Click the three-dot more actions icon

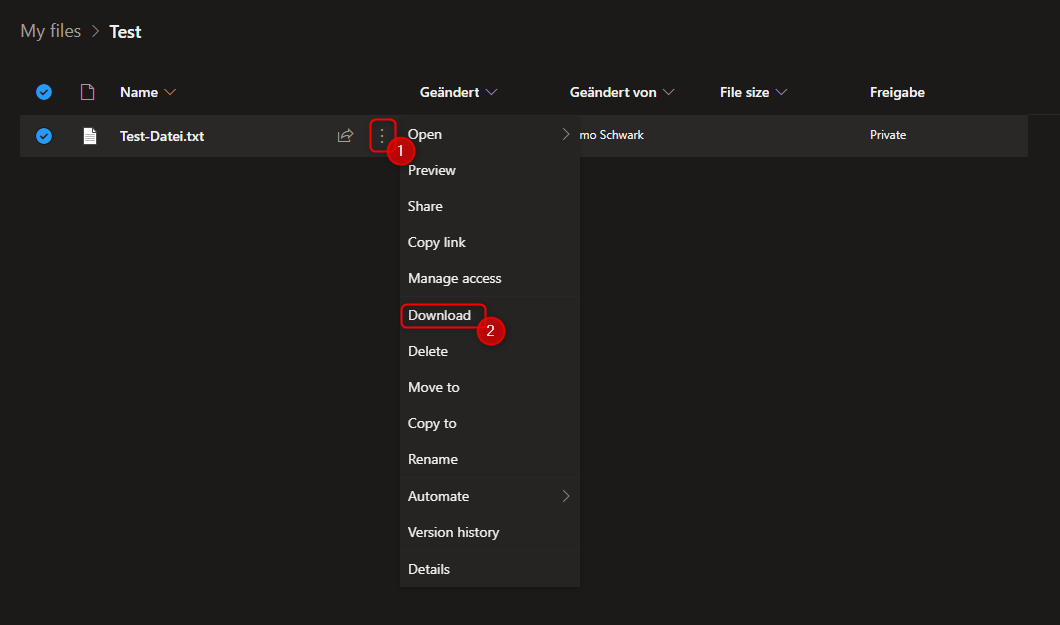pos(381,135)
